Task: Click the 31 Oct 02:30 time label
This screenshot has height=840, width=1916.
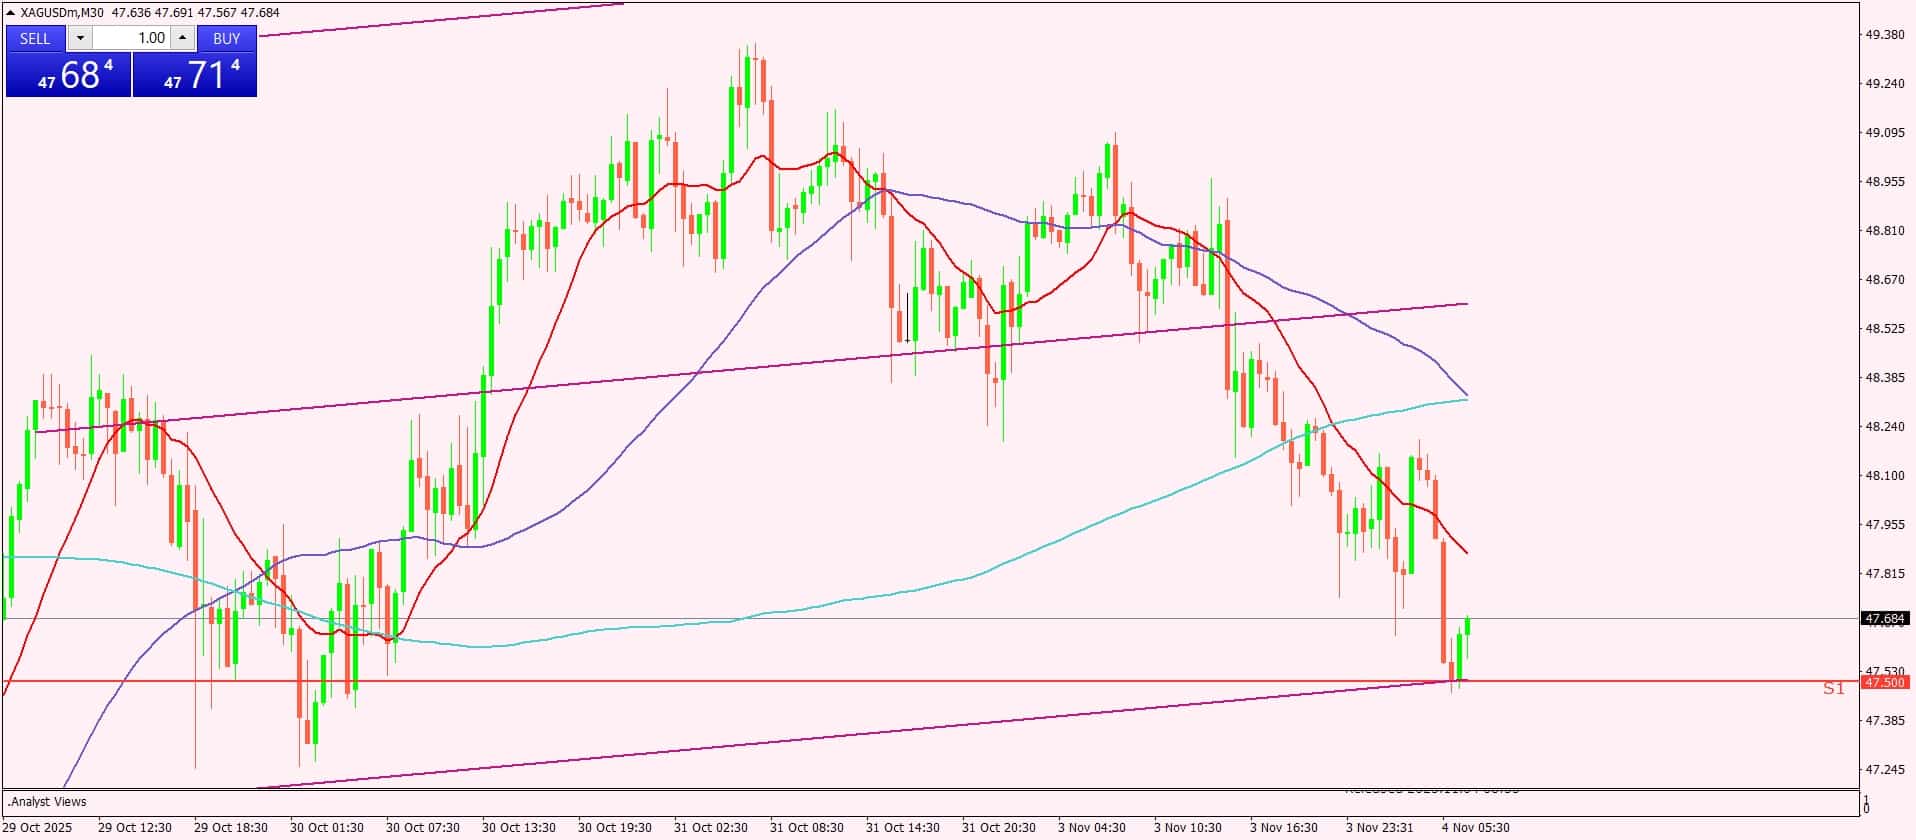Action: click(x=711, y=827)
